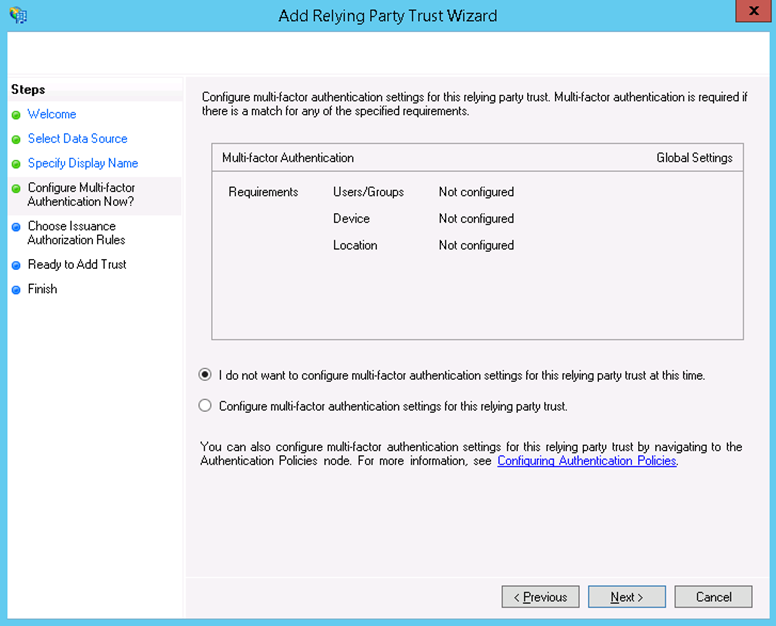This screenshot has width=776, height=626.
Task: Select Choose Issuance Authorization Rules step
Action: pyautogui.click(x=76, y=233)
